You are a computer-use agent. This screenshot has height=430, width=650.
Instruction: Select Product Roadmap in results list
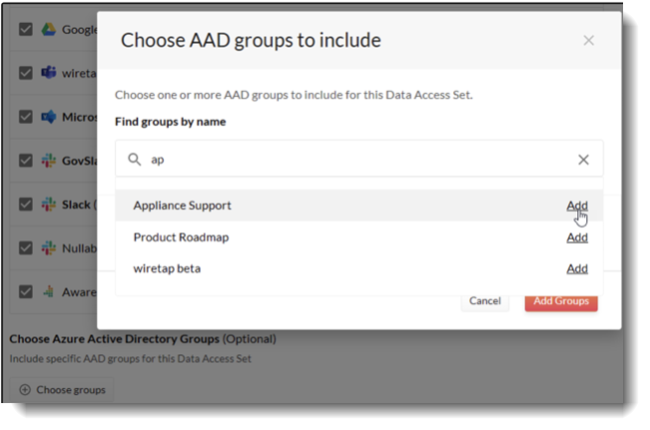tap(180, 237)
